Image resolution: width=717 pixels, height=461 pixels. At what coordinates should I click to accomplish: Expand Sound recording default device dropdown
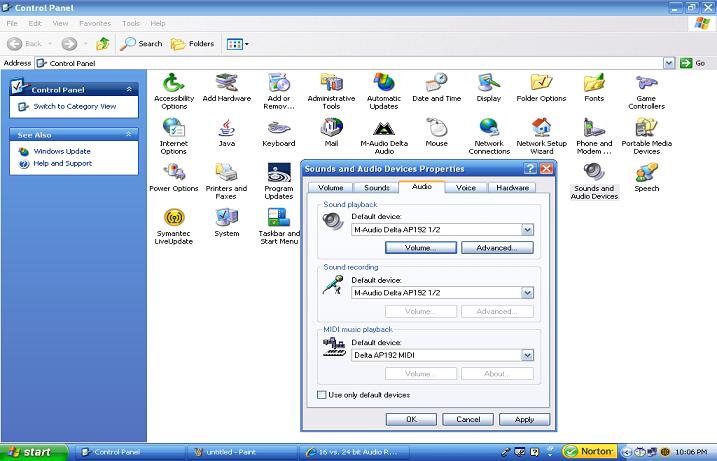click(x=527, y=293)
